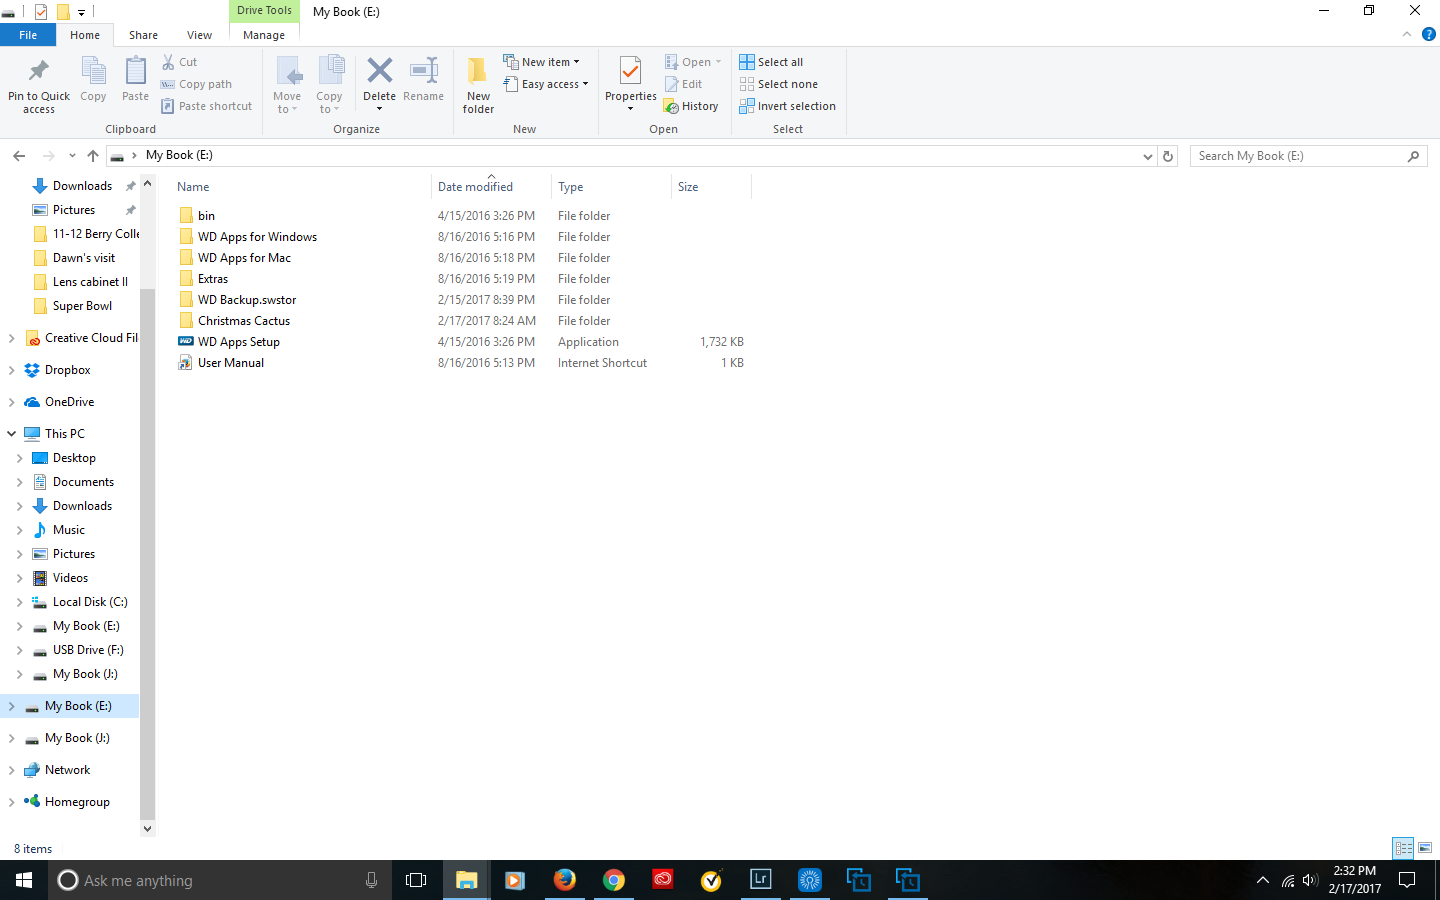The height and width of the screenshot is (900, 1440).
Task: Click the Edit icon in Open group
Action: pyautogui.click(x=684, y=84)
